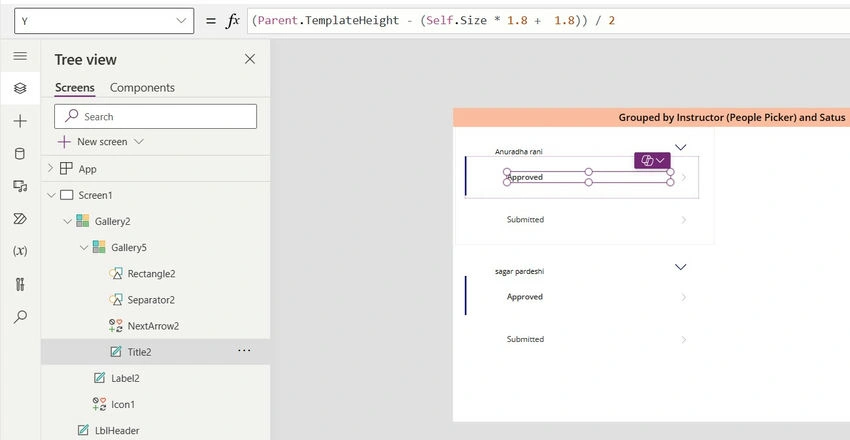Image resolution: width=850 pixels, height=440 pixels.
Task: Click the Copilot button above selected label
Action: coord(652,160)
